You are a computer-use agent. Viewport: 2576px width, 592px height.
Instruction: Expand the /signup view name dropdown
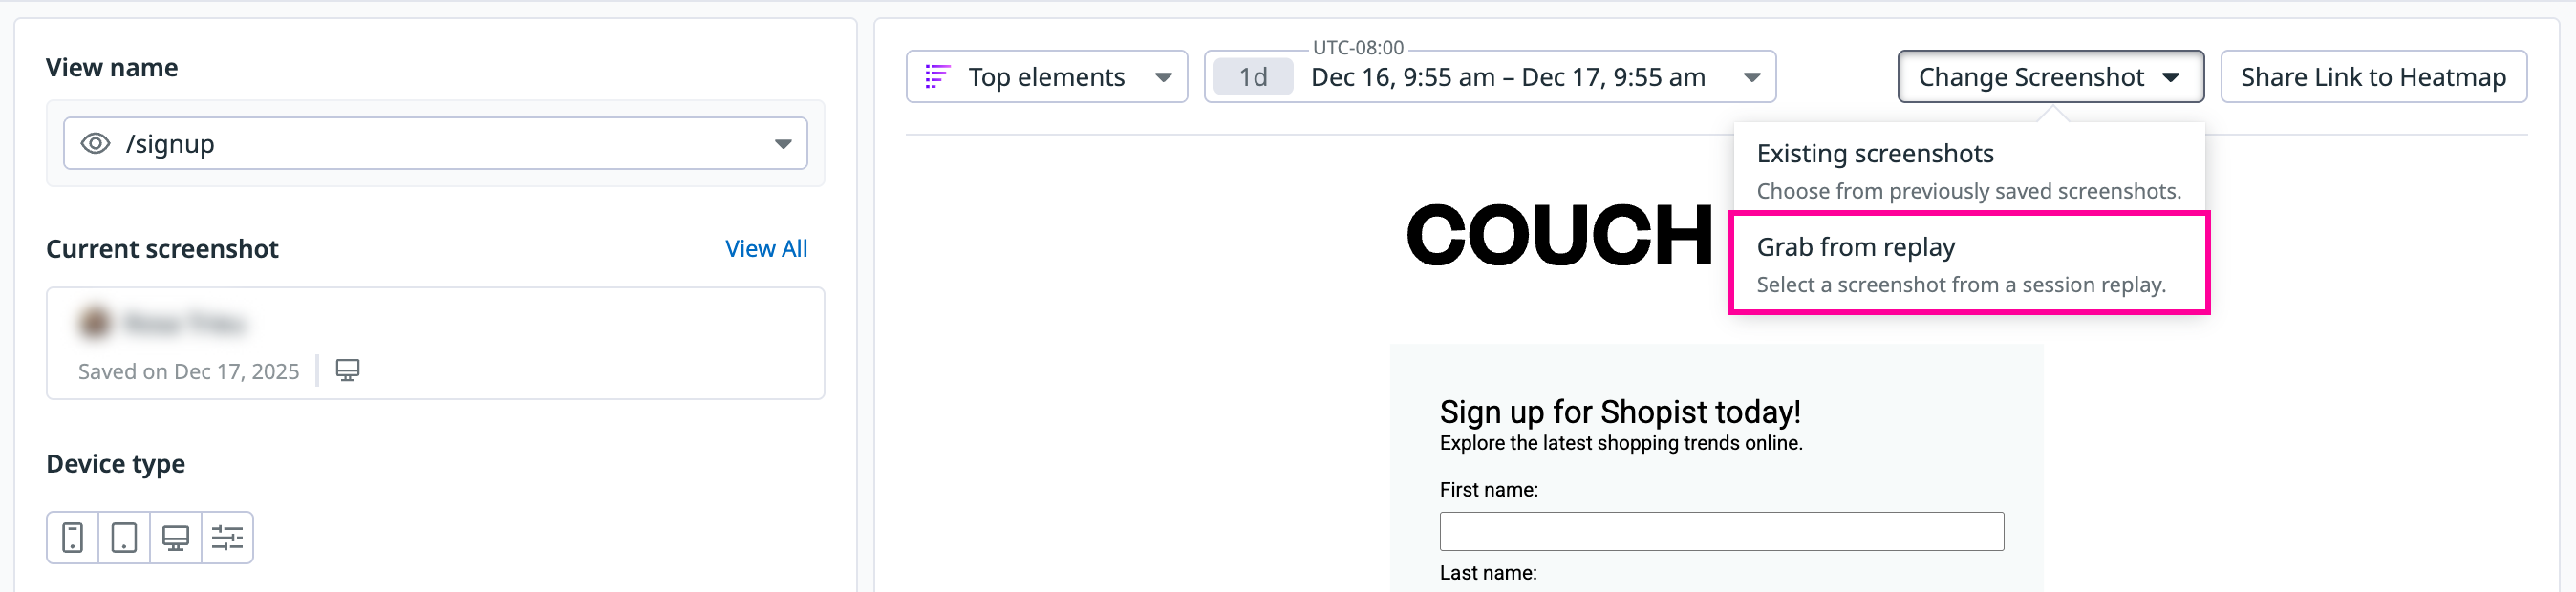click(782, 144)
